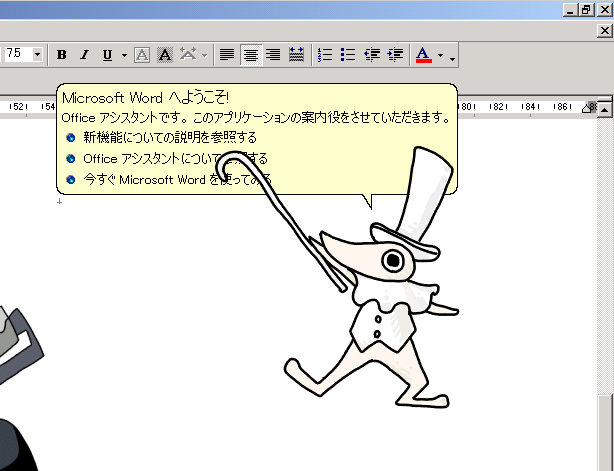Click the right indent marker on ruler
This screenshot has height=471, width=614.
click(587, 108)
